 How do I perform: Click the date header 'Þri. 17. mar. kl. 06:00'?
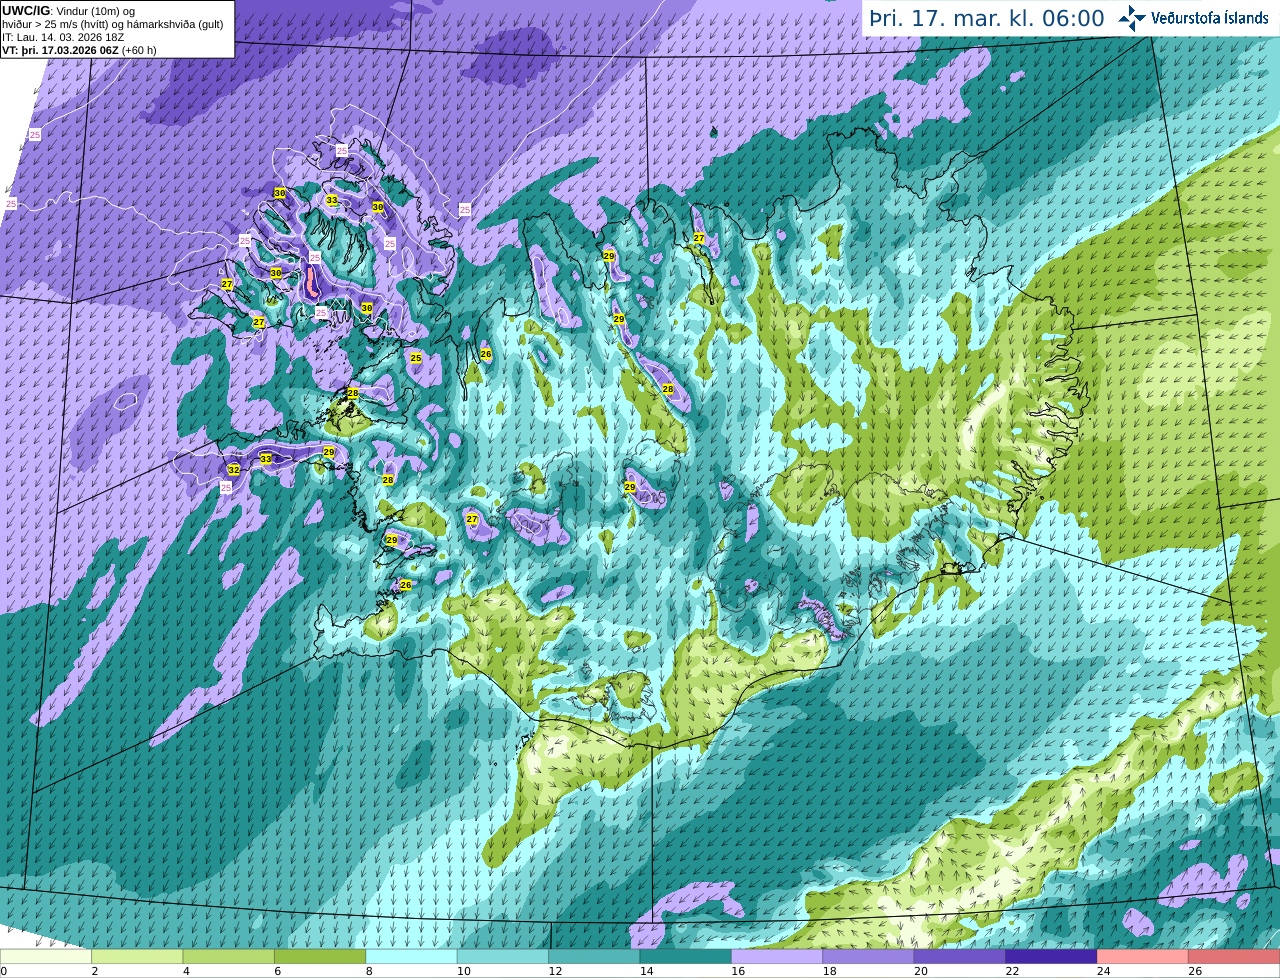987,19
